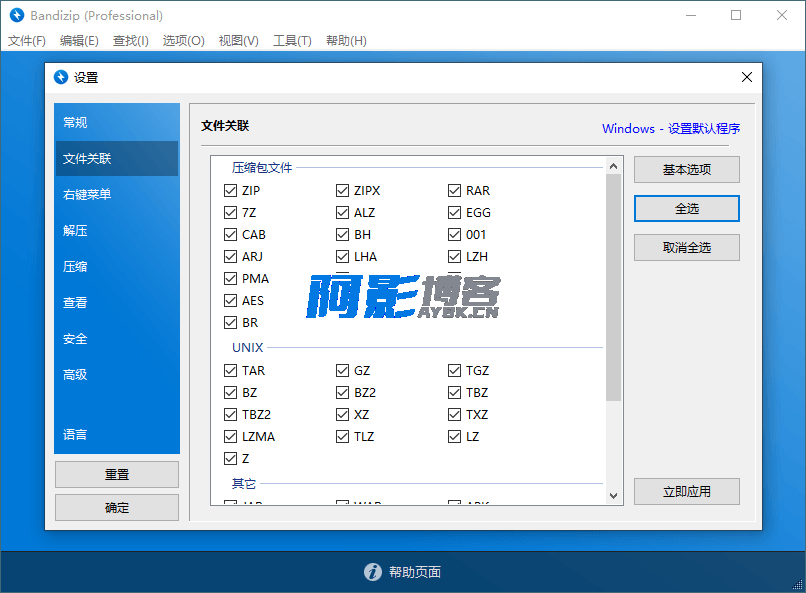Open the 编辑(E) menu
This screenshot has height=593, width=806.
79,41
